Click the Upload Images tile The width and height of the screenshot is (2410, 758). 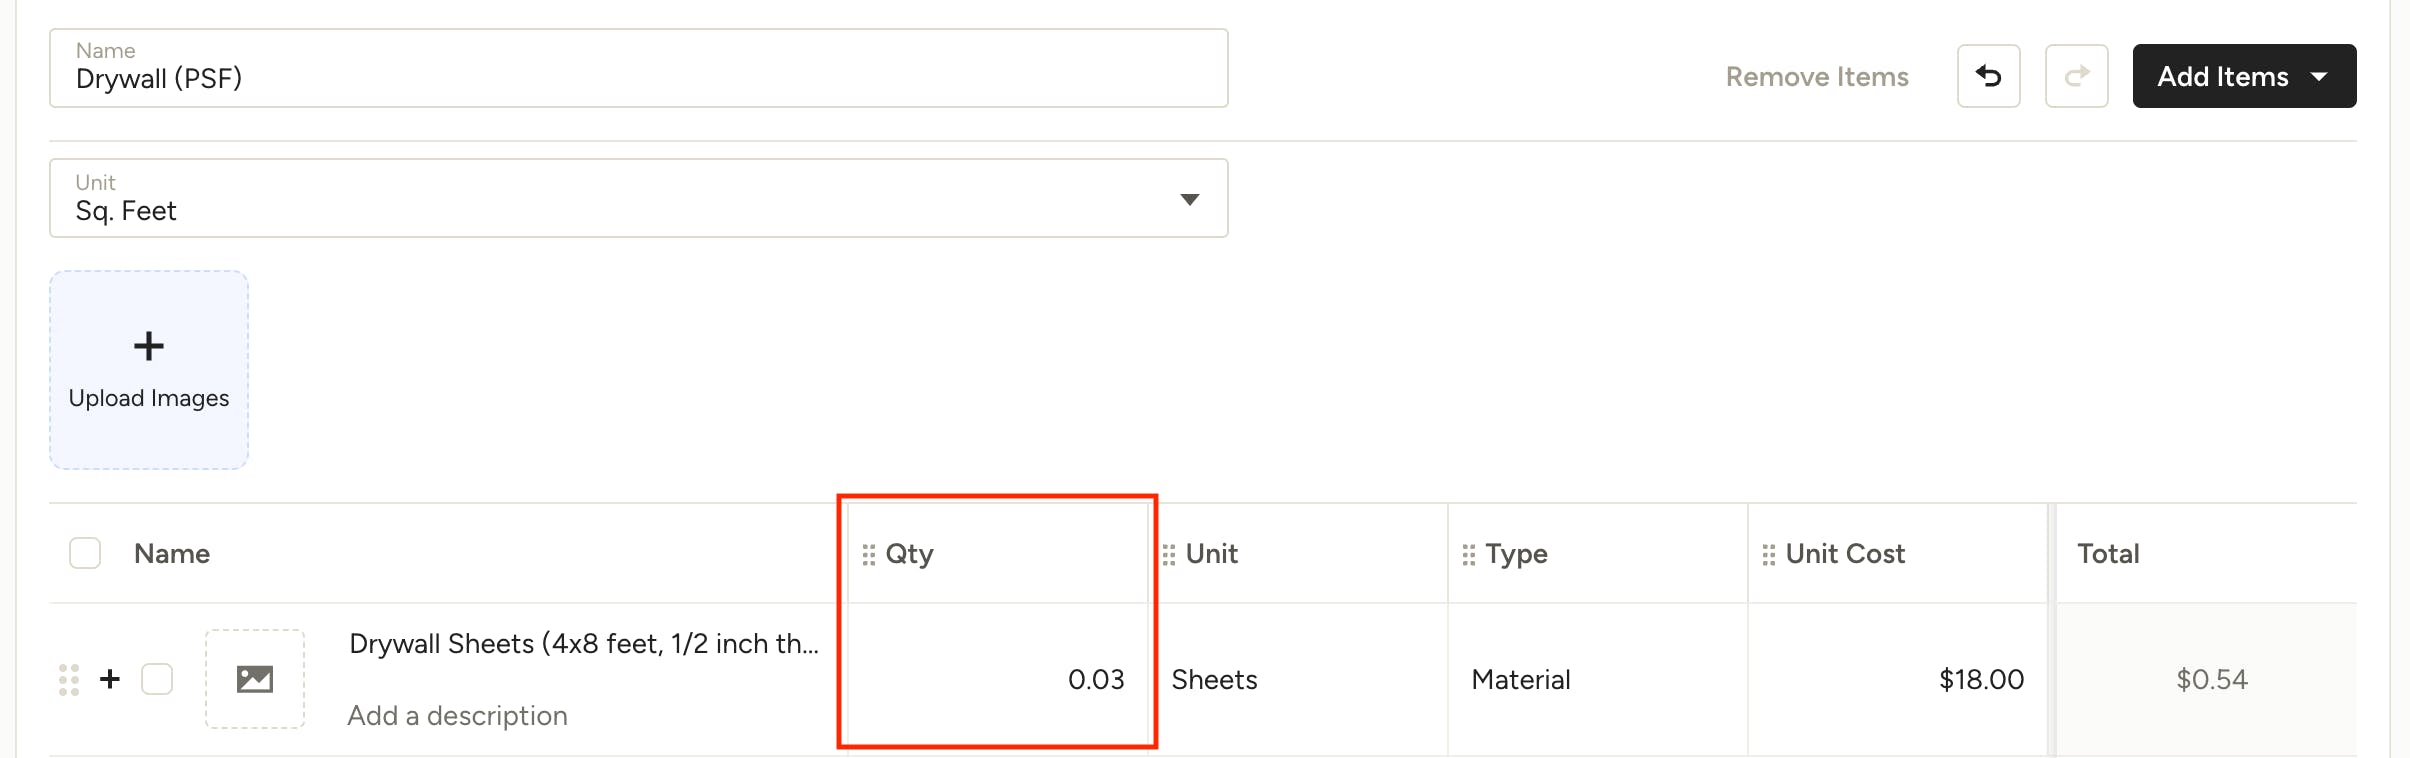click(x=149, y=370)
